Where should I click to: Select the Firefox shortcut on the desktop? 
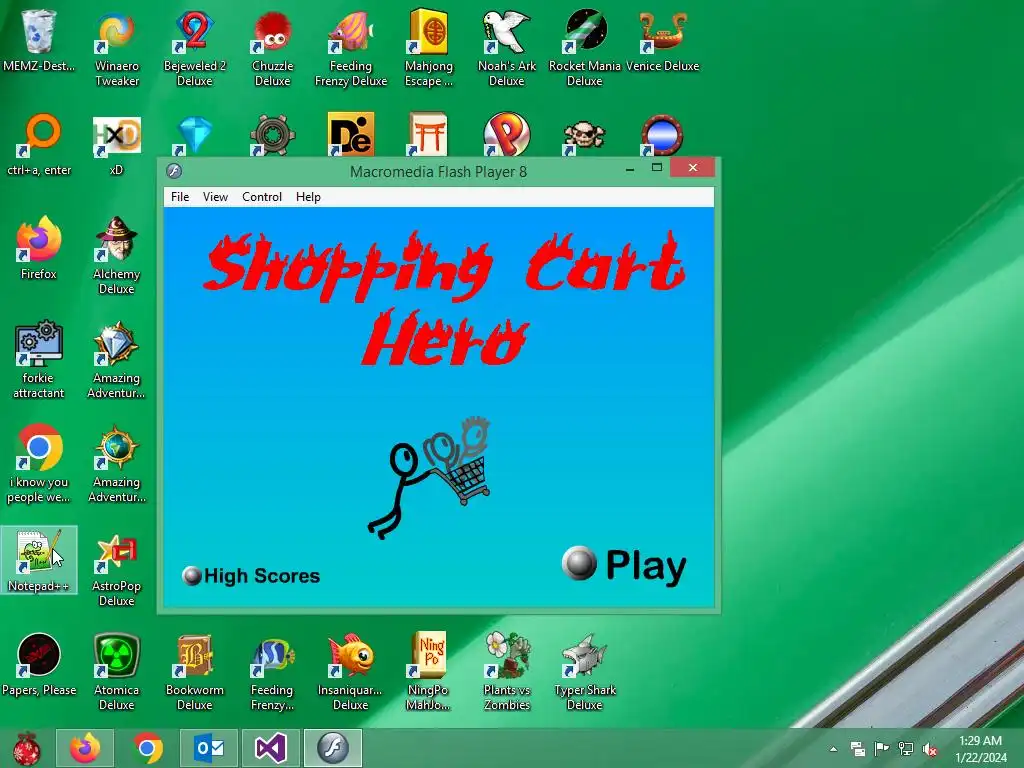point(39,248)
